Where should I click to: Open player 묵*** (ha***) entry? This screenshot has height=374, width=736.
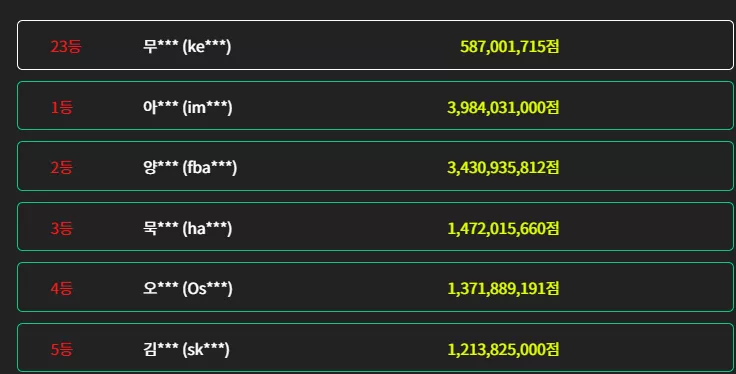pos(187,229)
